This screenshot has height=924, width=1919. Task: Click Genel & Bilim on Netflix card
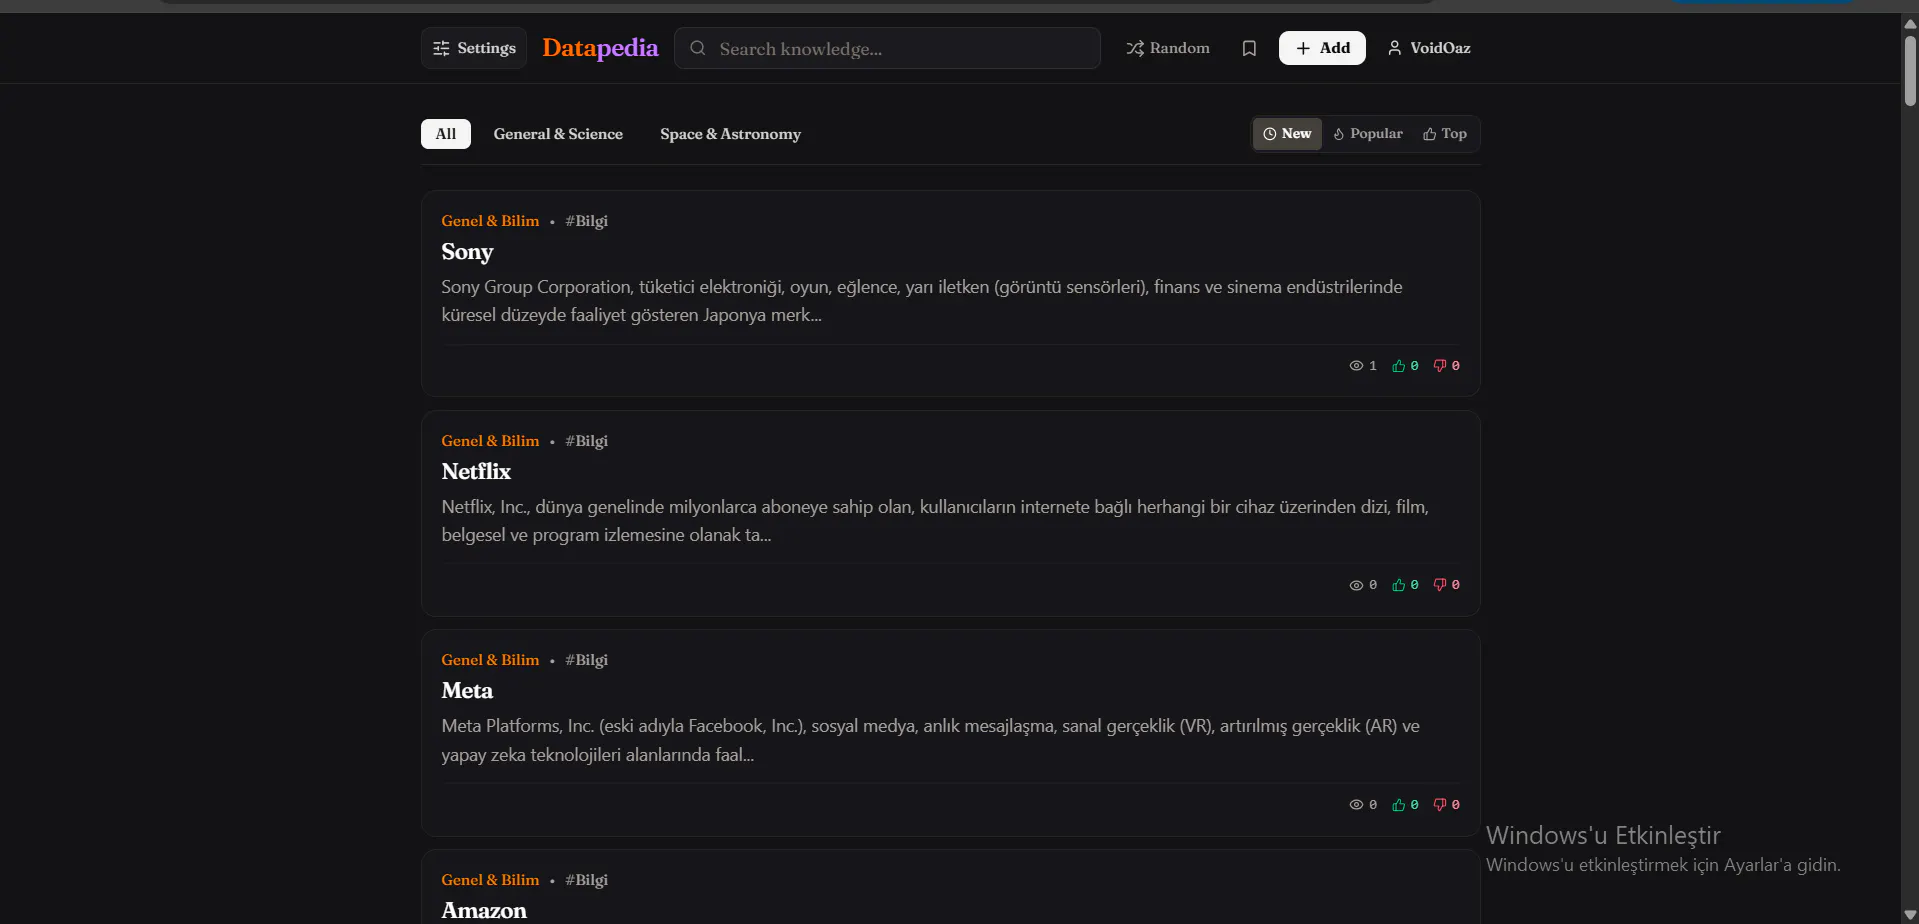pyautogui.click(x=490, y=441)
